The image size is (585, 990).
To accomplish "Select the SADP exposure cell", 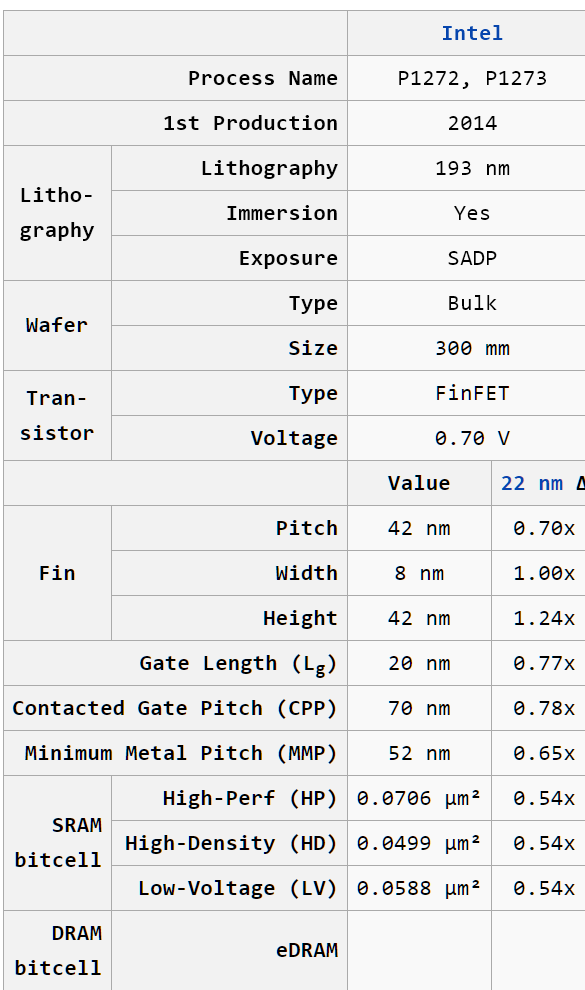I will (x=472, y=258).
